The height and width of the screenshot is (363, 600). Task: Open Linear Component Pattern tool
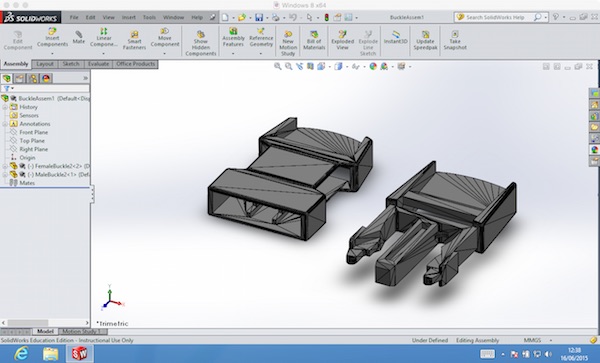click(104, 37)
